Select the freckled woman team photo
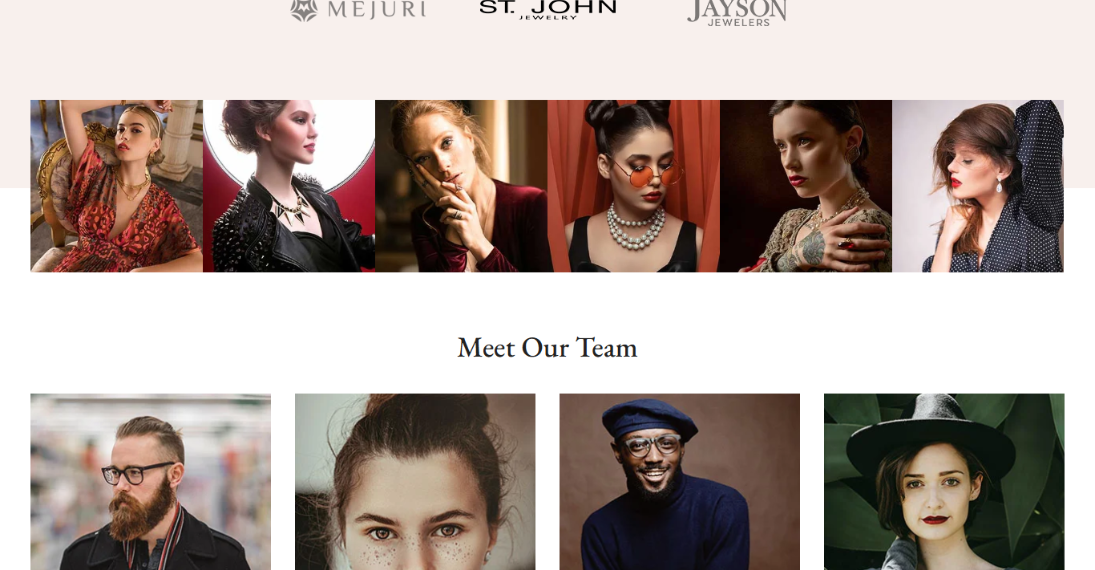1095x570 pixels. click(x=415, y=482)
